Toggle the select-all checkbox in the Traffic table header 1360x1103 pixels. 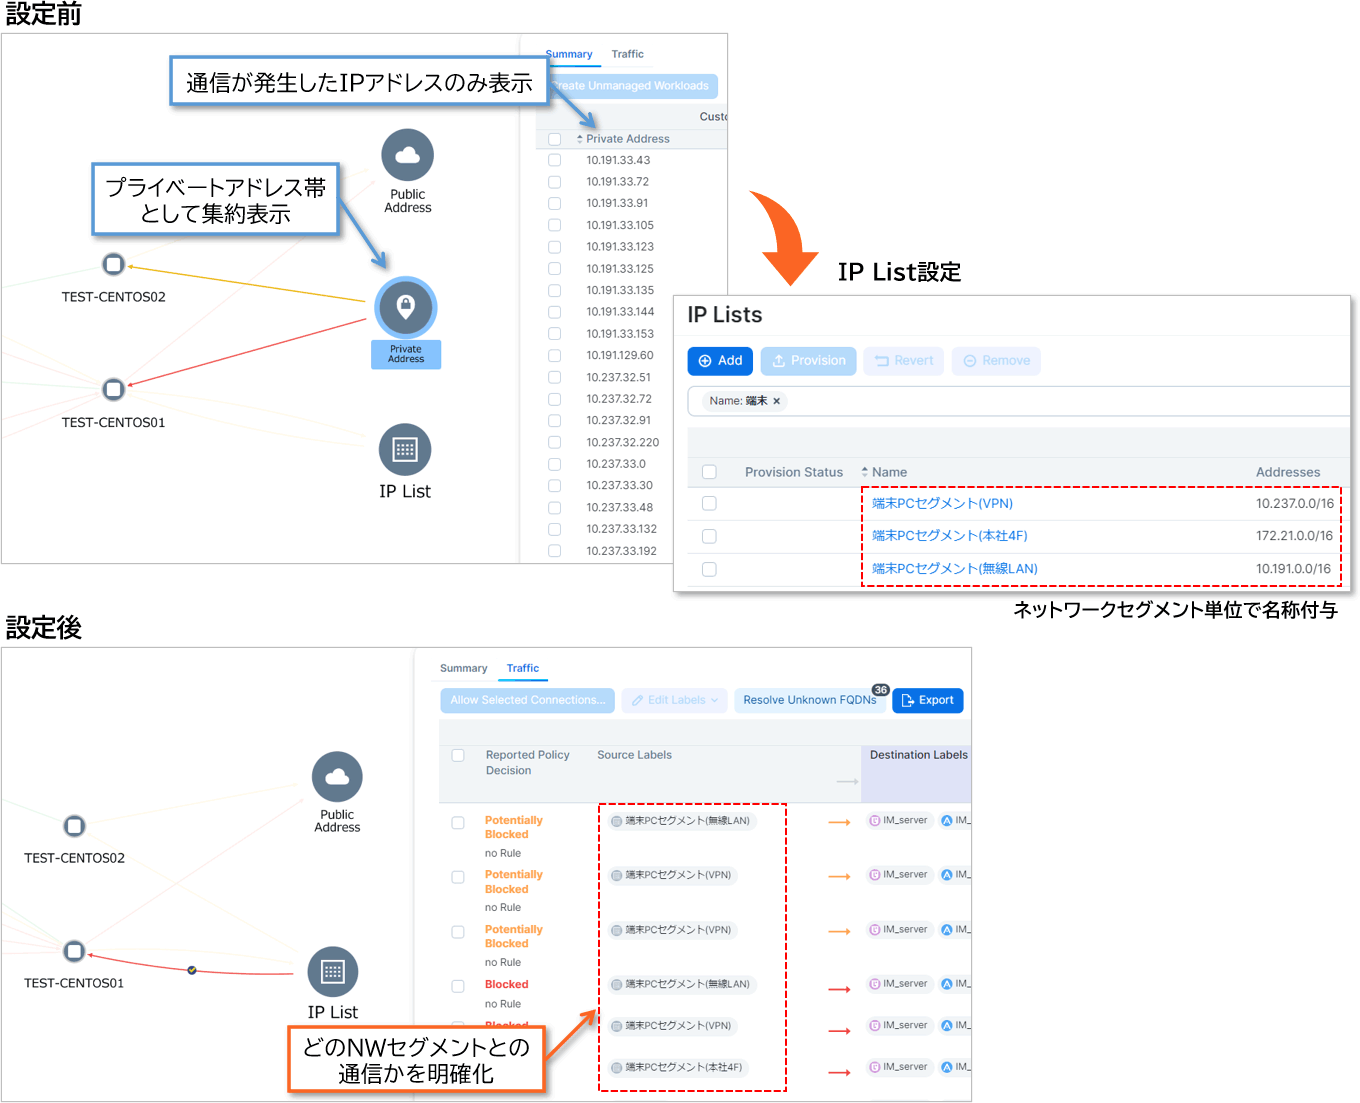point(458,755)
